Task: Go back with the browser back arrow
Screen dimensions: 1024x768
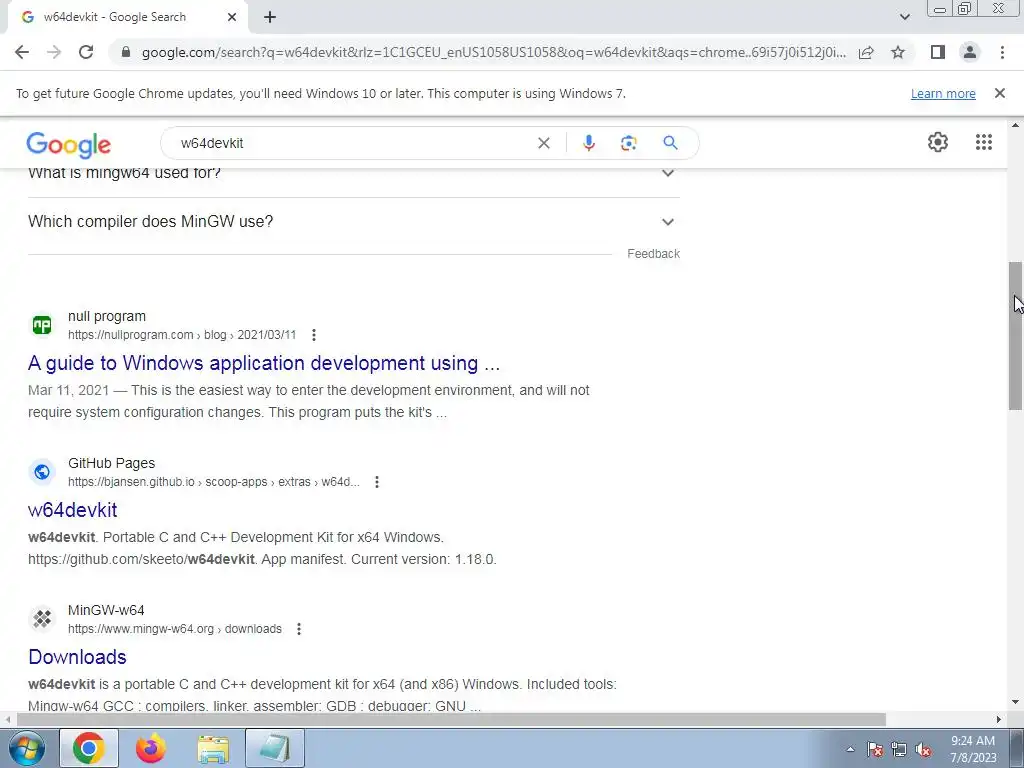Action: (x=22, y=52)
